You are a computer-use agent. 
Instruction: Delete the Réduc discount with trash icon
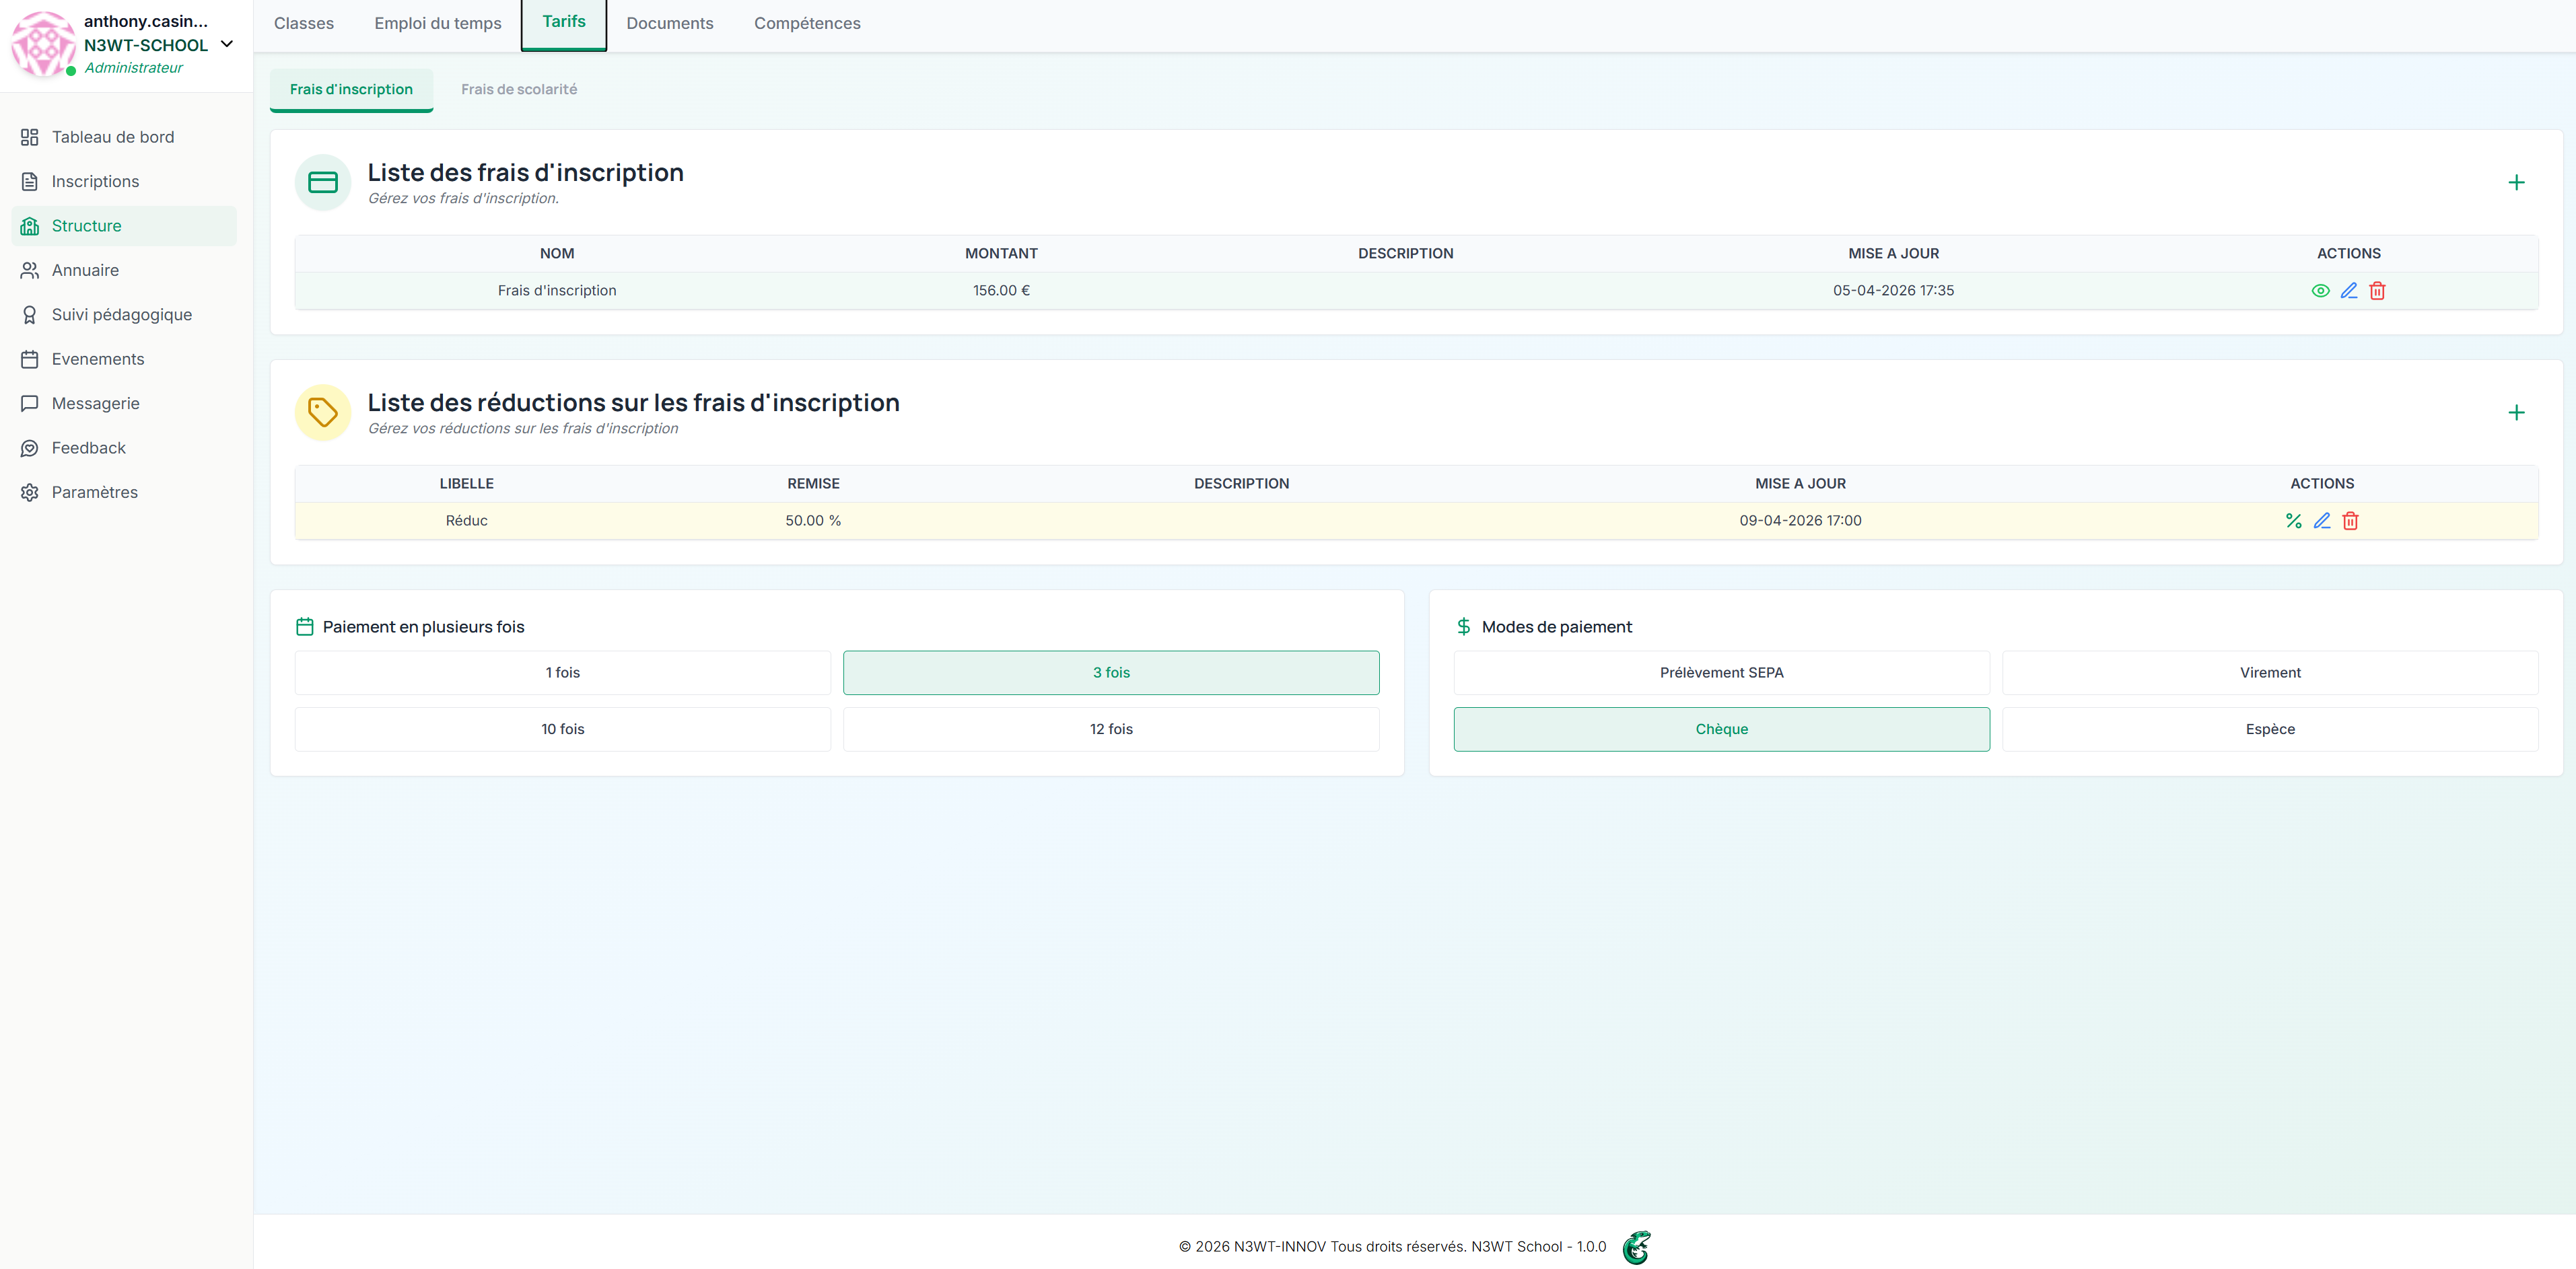coord(2350,521)
